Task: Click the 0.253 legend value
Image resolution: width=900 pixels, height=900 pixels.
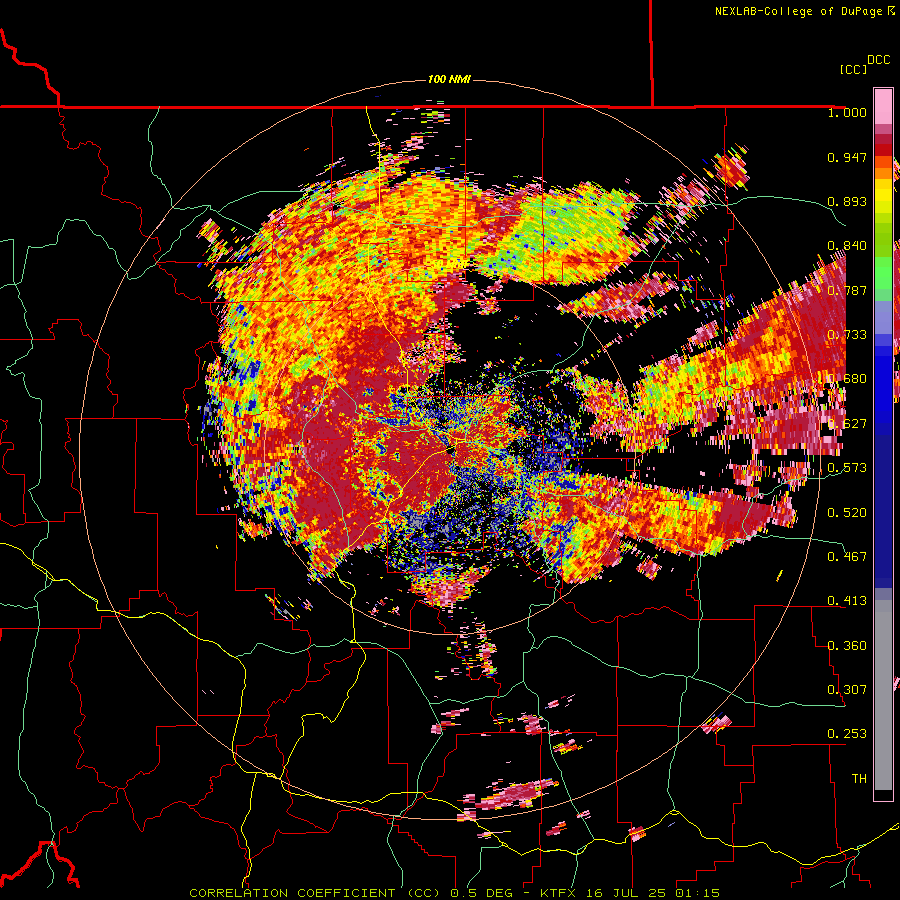Action: pyautogui.click(x=847, y=734)
